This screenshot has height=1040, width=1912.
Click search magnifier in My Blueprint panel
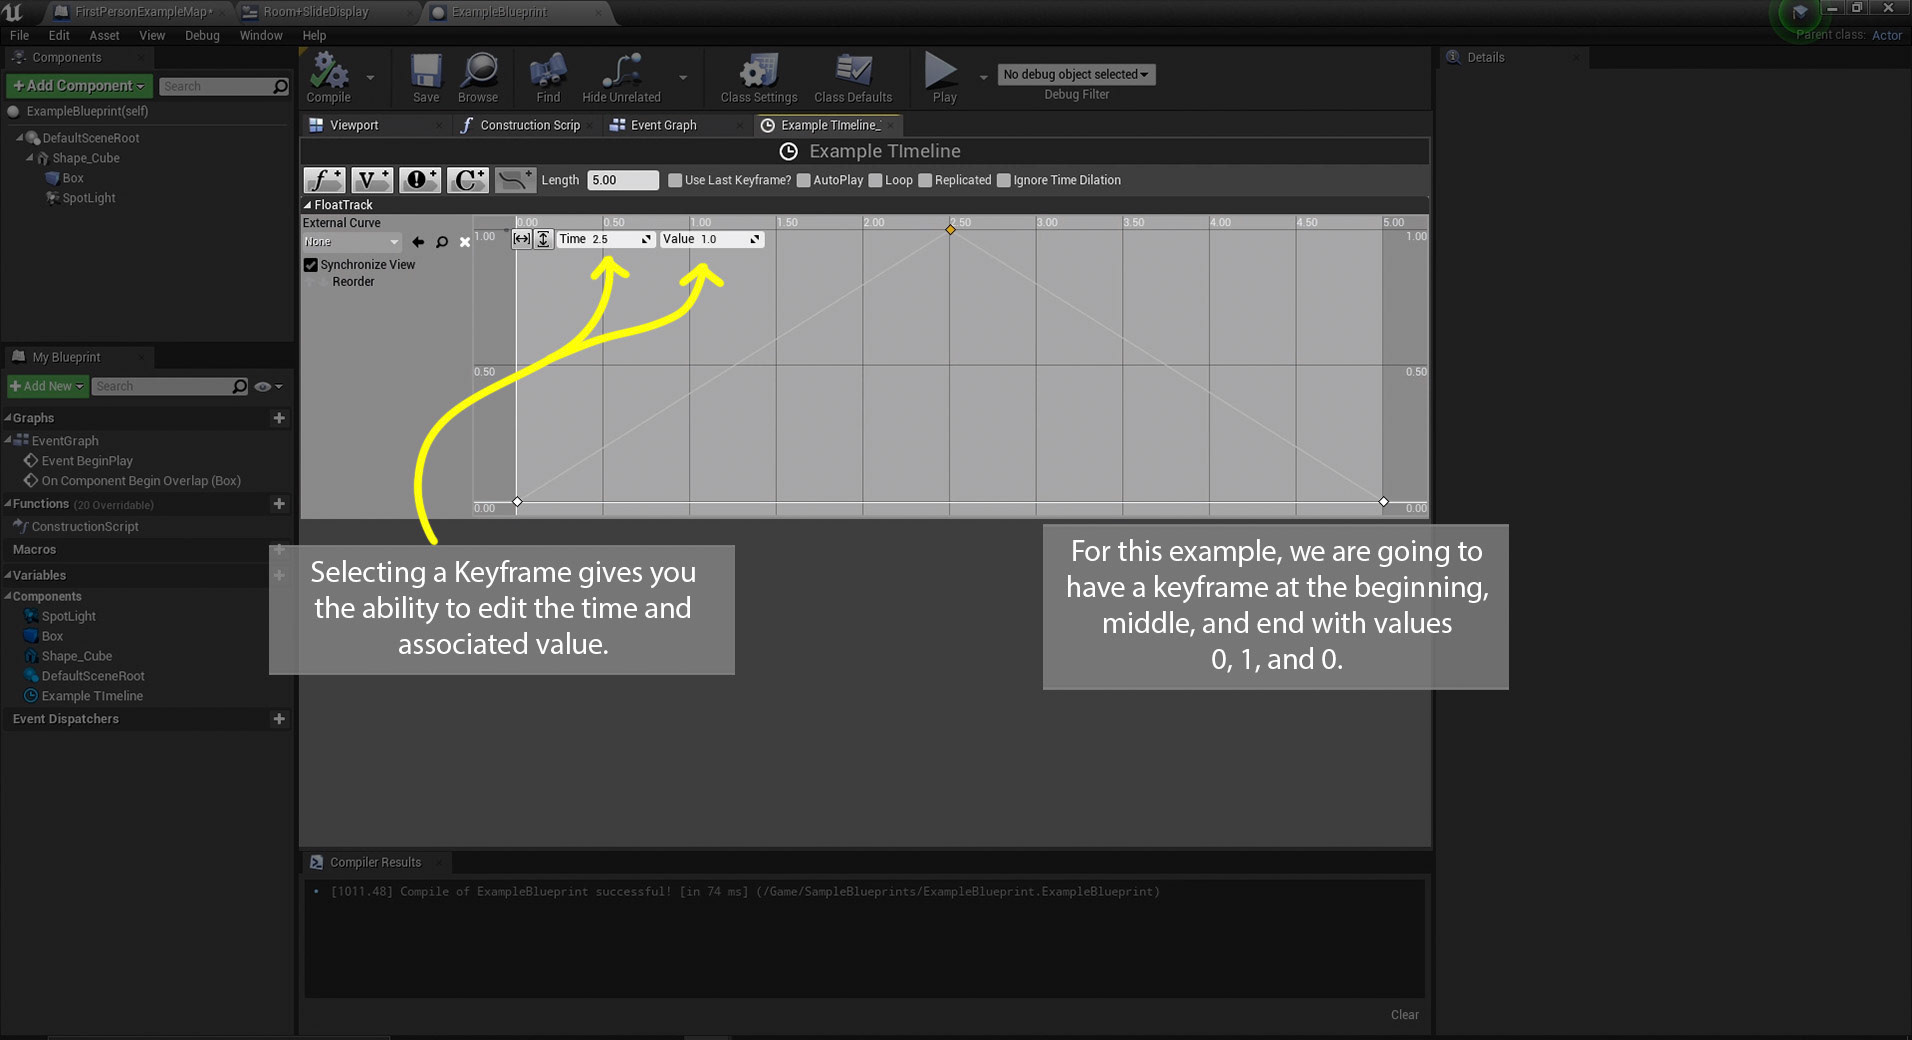[x=240, y=386]
